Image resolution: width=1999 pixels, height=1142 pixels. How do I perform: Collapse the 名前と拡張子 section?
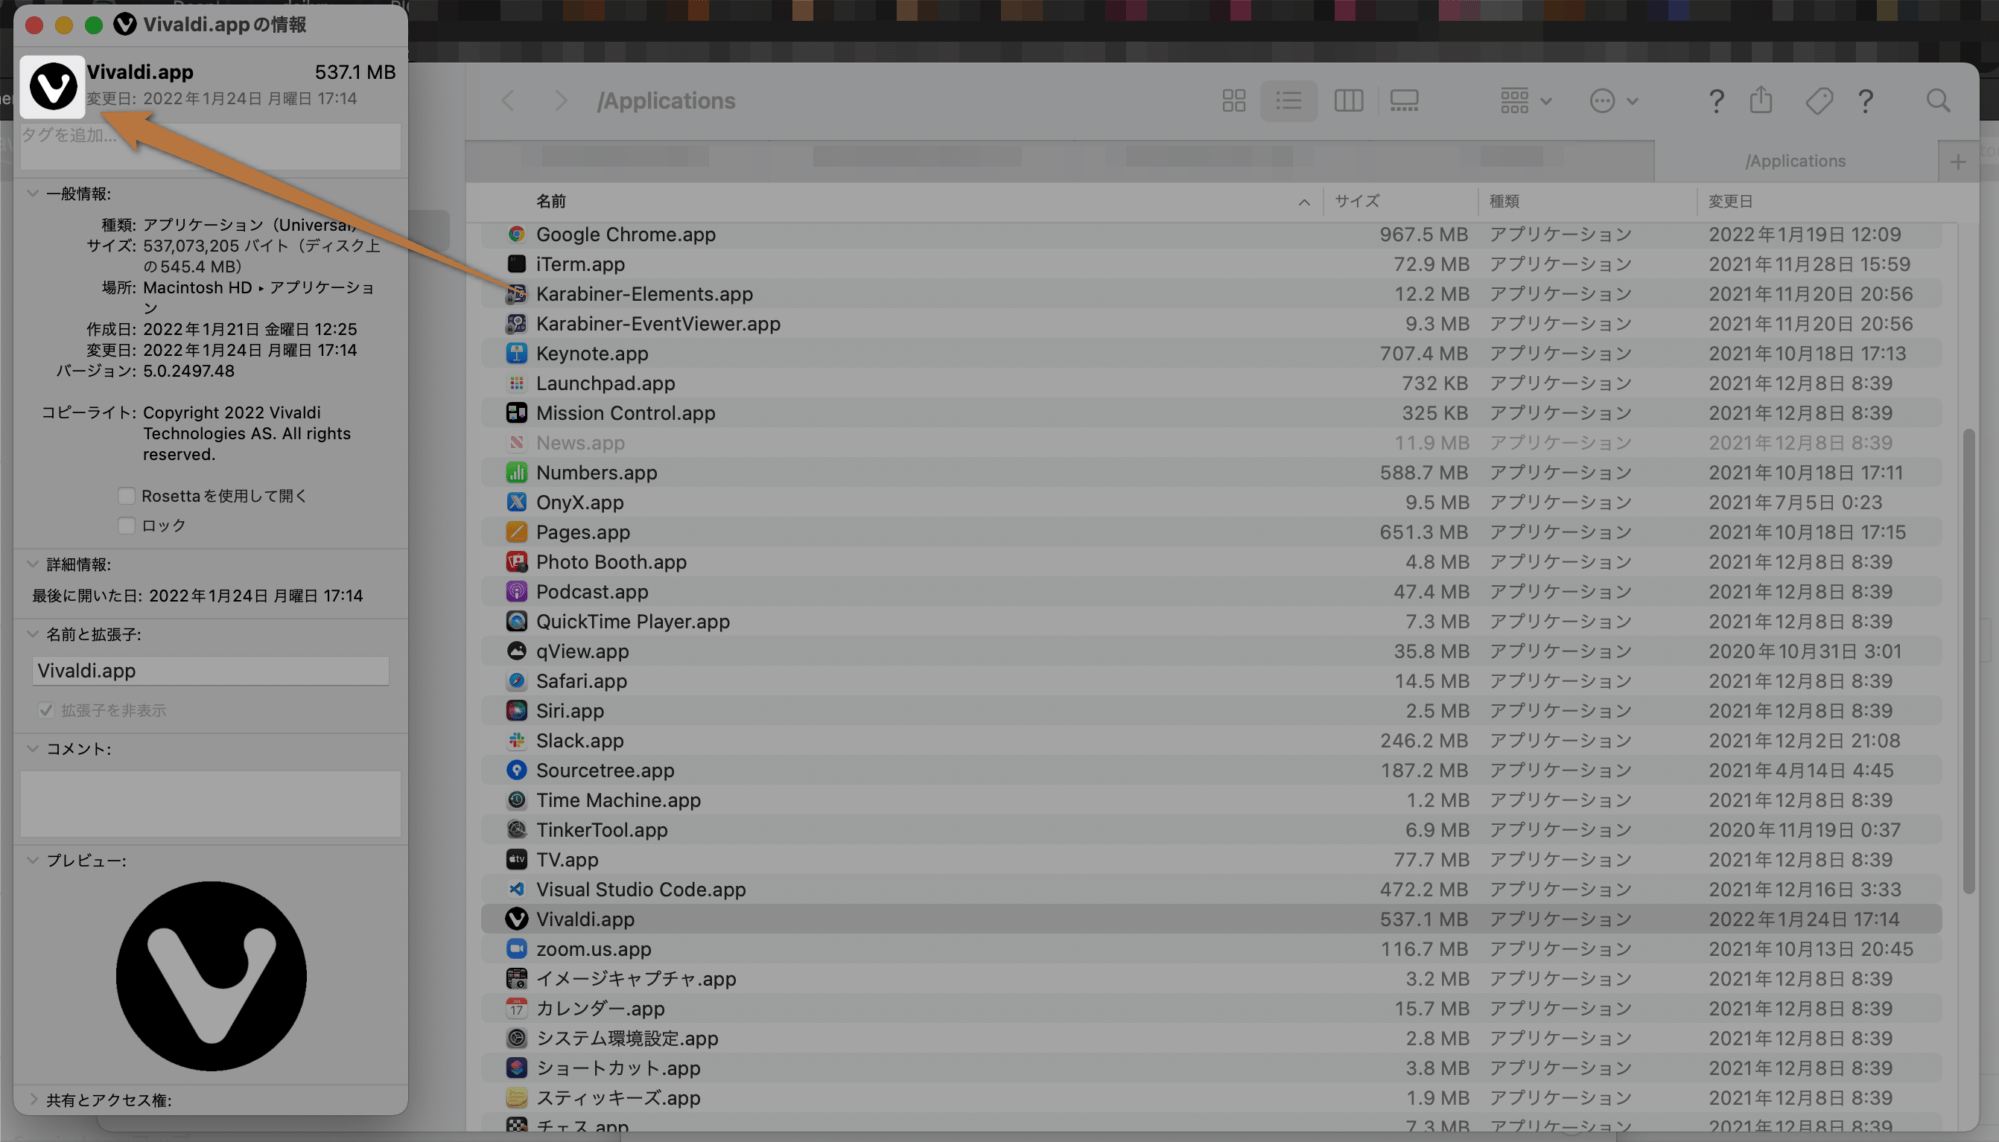33,634
